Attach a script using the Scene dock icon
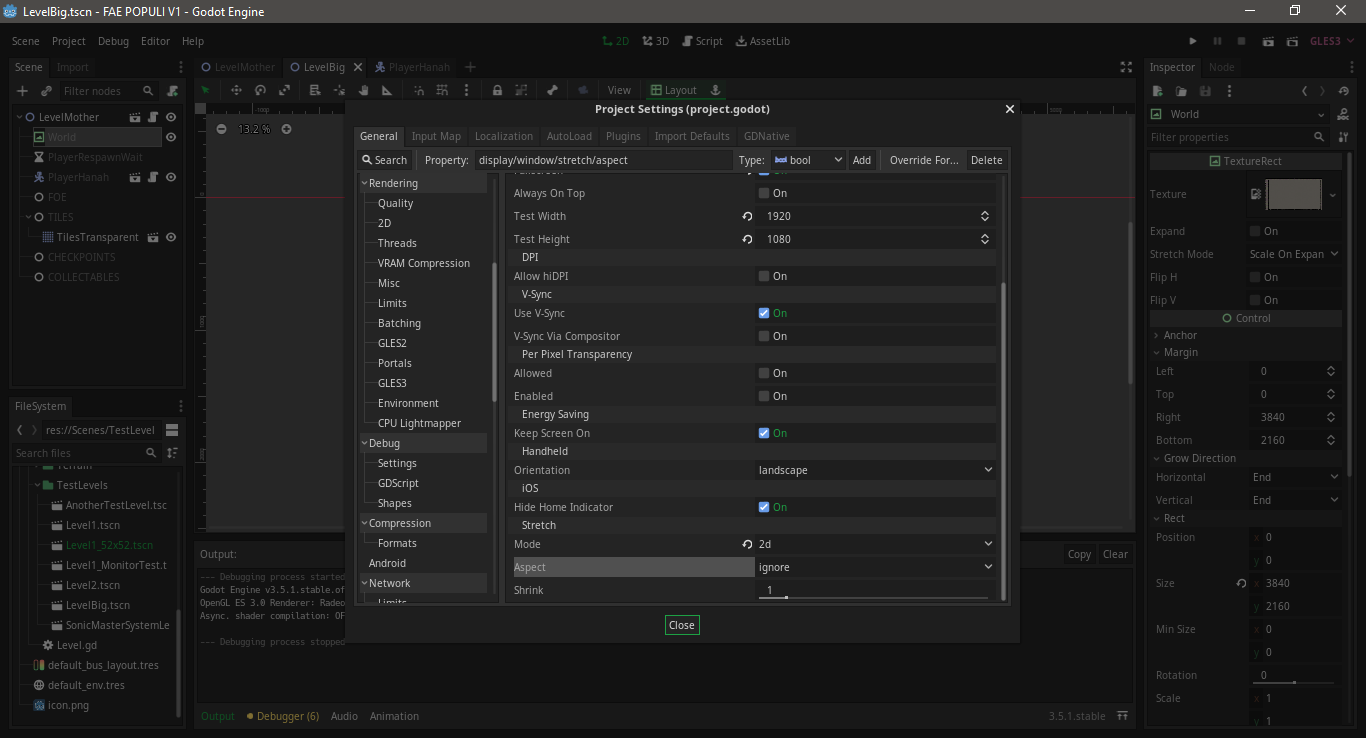 (173, 91)
